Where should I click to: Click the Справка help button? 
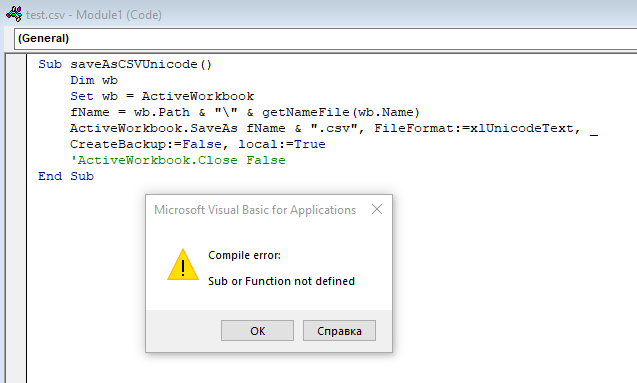(339, 331)
